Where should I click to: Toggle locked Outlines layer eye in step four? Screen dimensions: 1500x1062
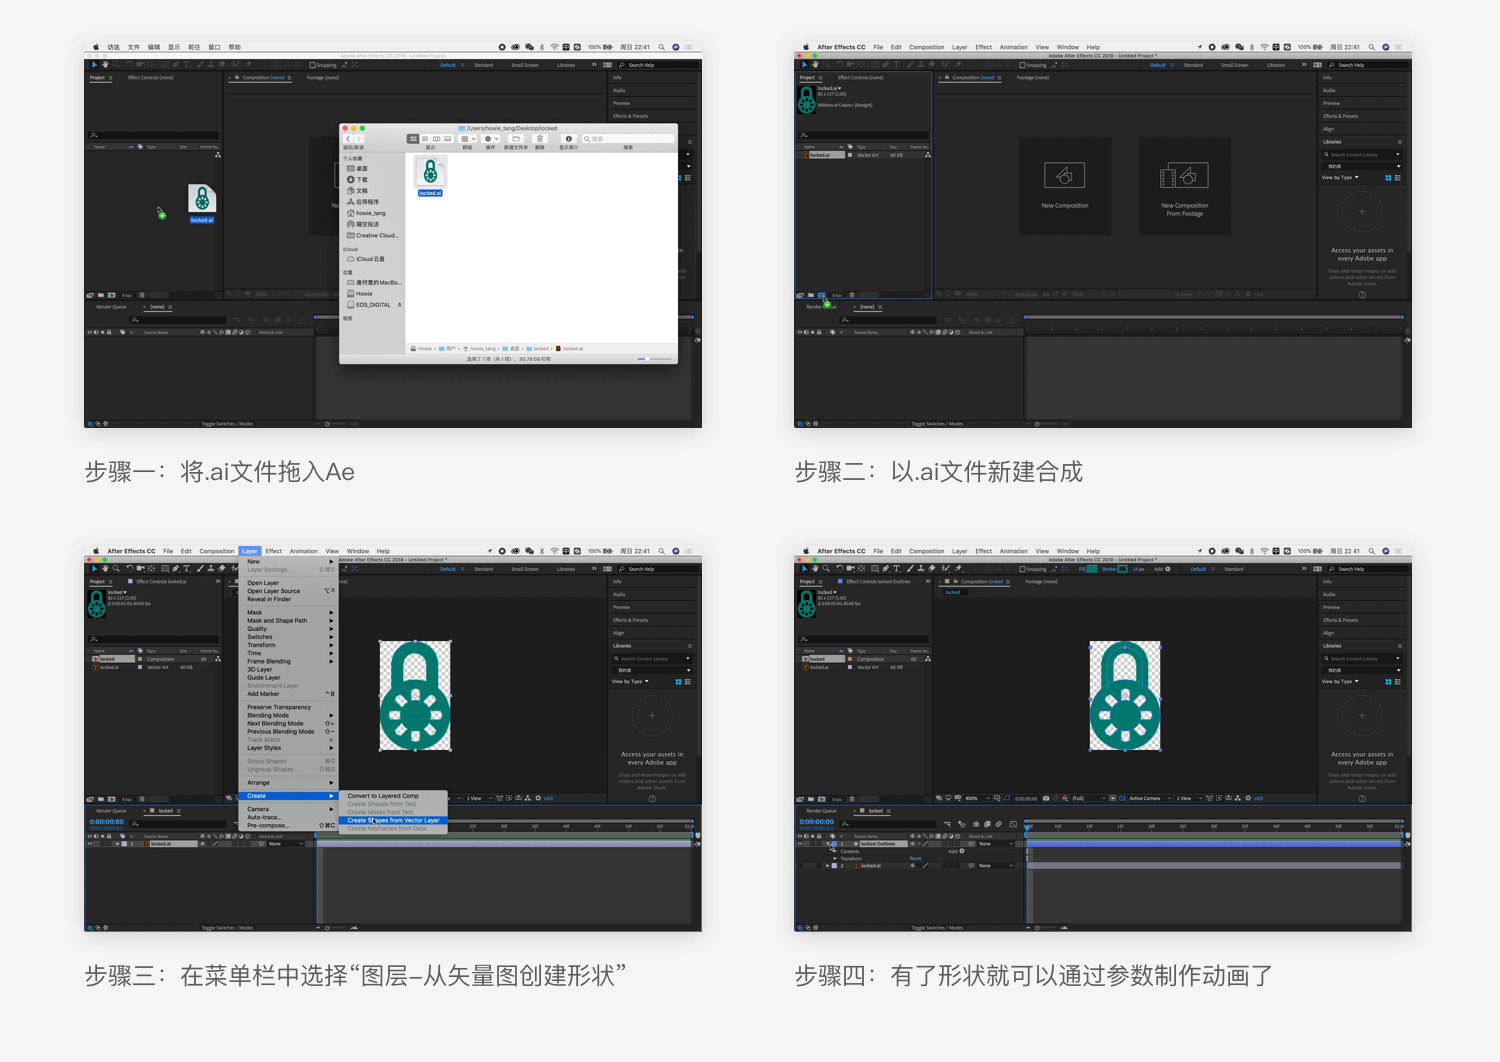(800, 844)
